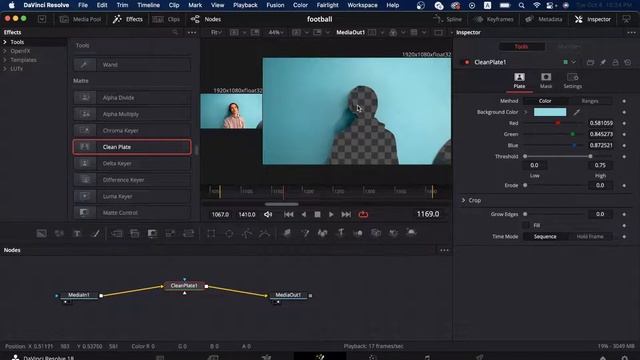Open the viewer Fit dropdown
Viewport: 640px width, 360px height.
216,32
